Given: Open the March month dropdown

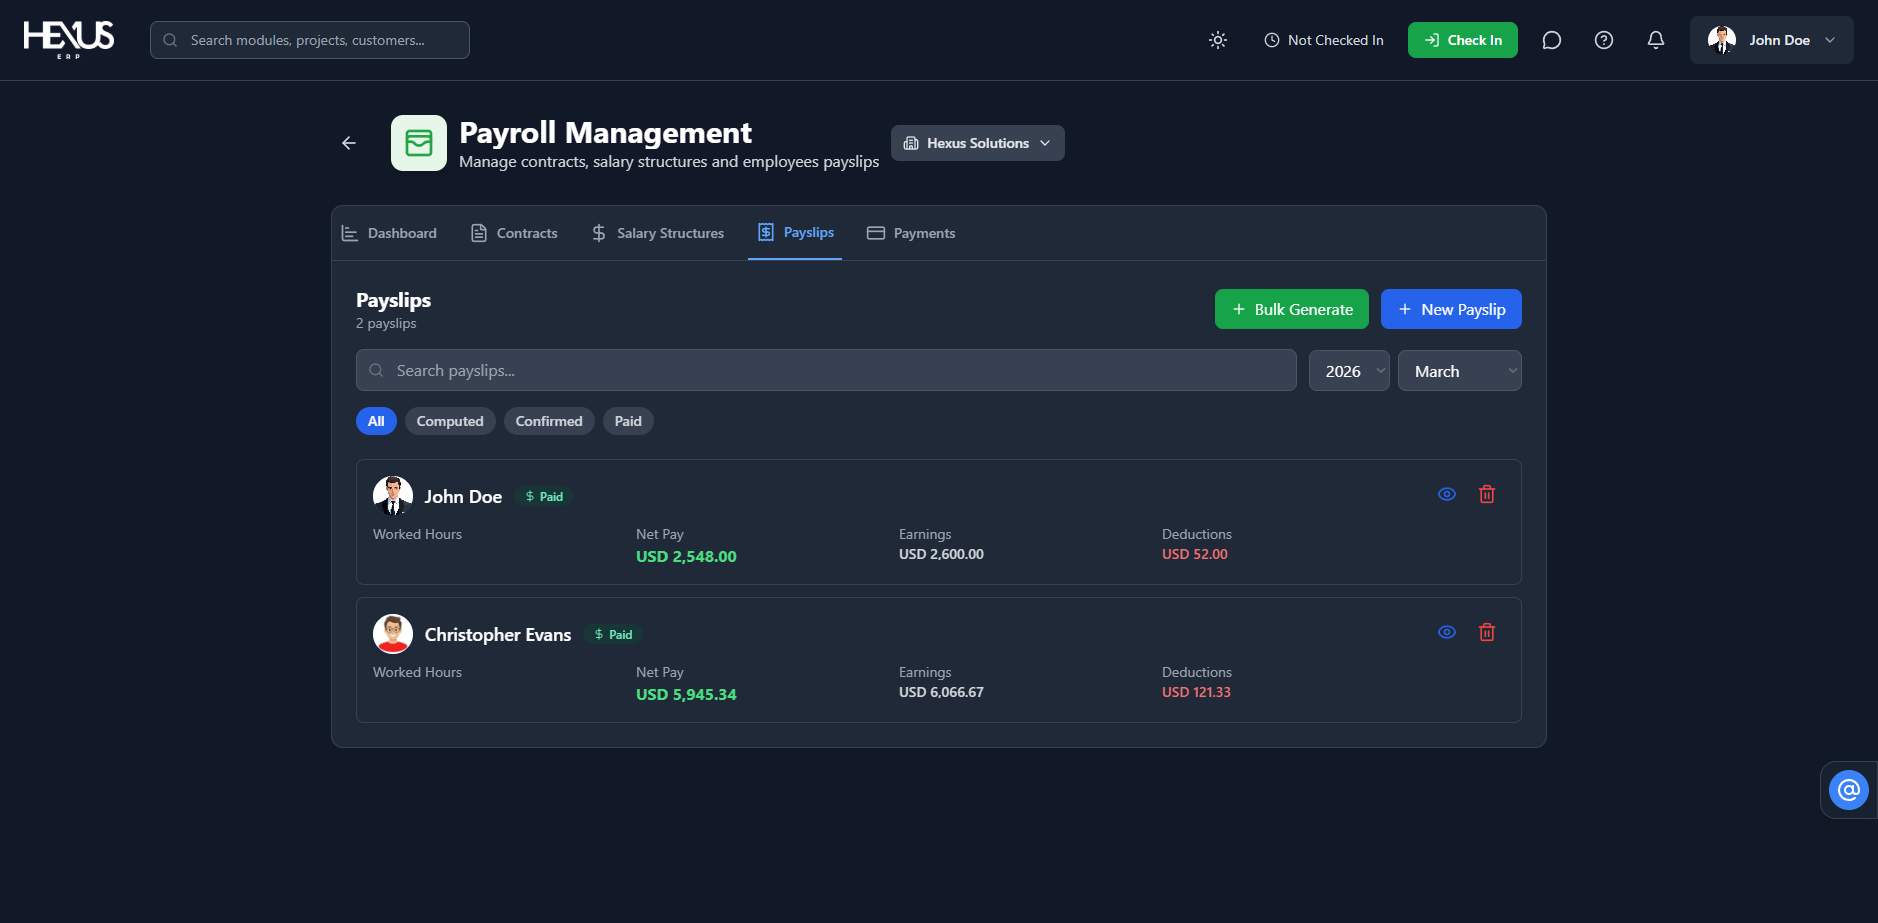Looking at the screenshot, I should [x=1460, y=371].
